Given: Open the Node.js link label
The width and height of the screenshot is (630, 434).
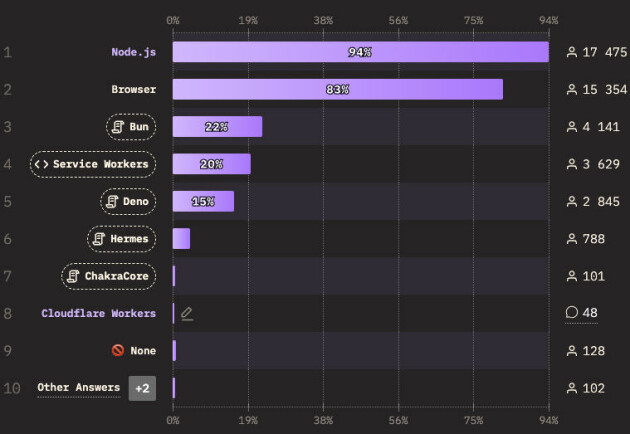Looking at the screenshot, I should pos(133,52).
